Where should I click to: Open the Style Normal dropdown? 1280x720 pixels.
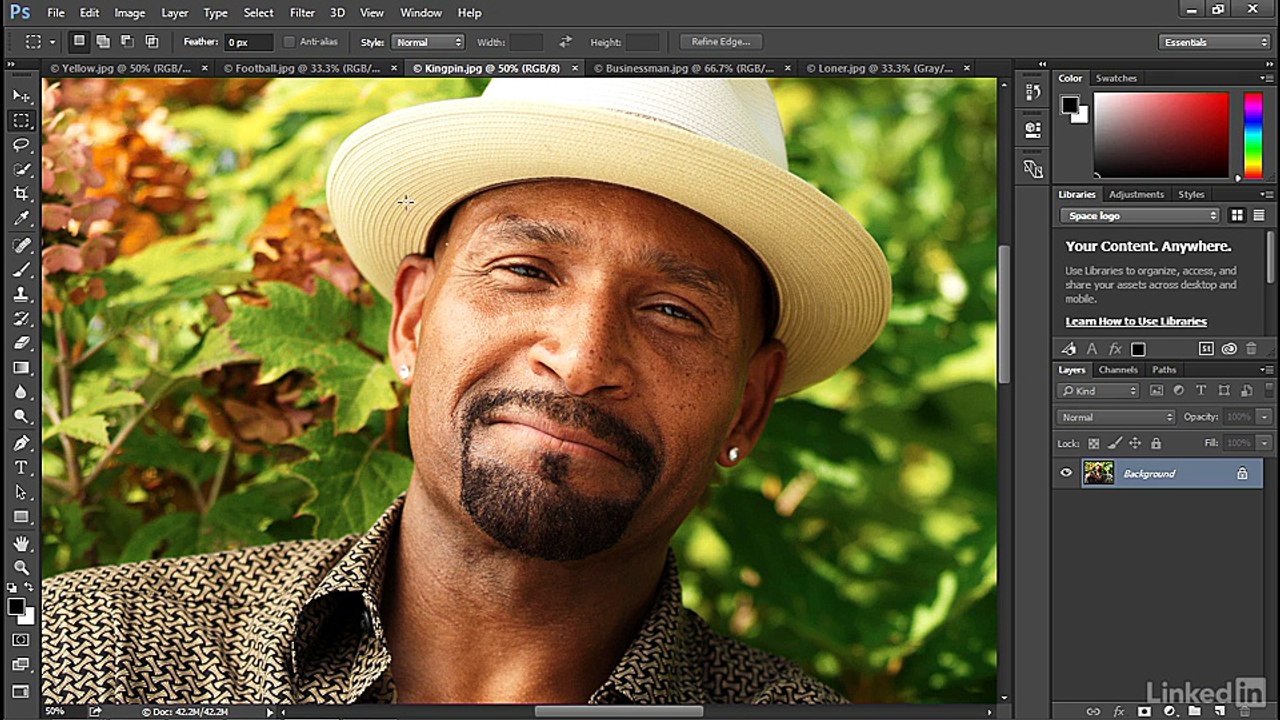click(x=428, y=42)
